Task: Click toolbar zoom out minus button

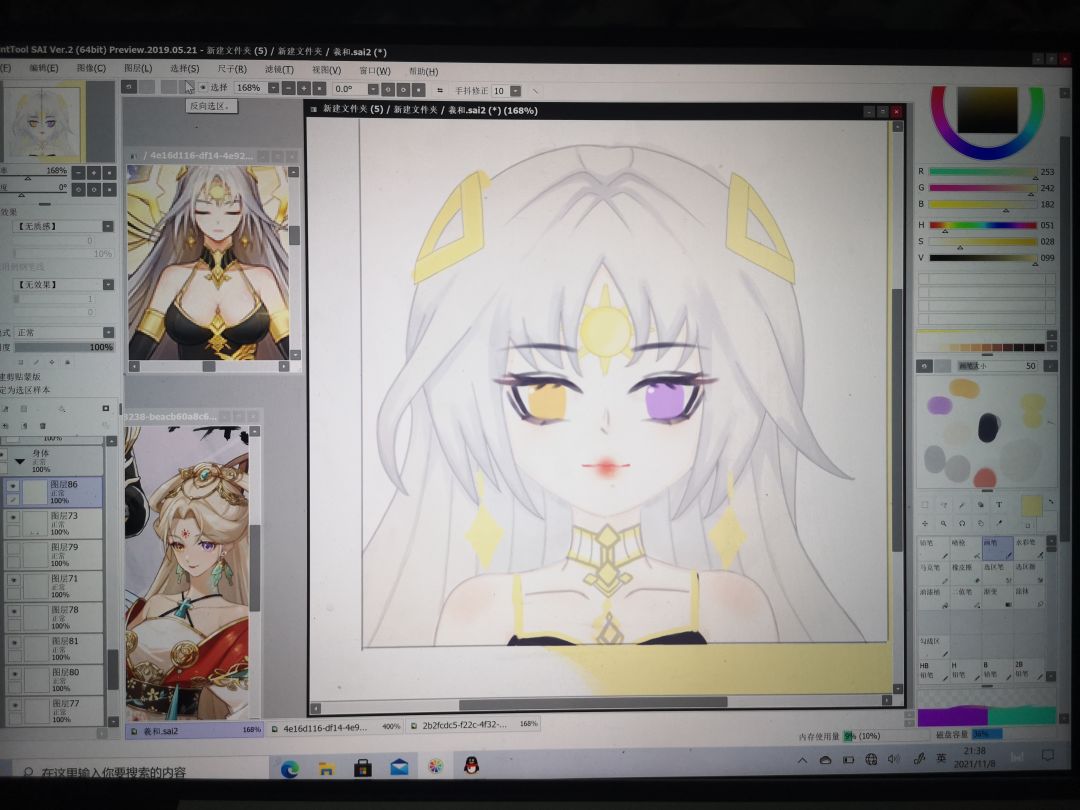Action: pyautogui.click(x=288, y=89)
